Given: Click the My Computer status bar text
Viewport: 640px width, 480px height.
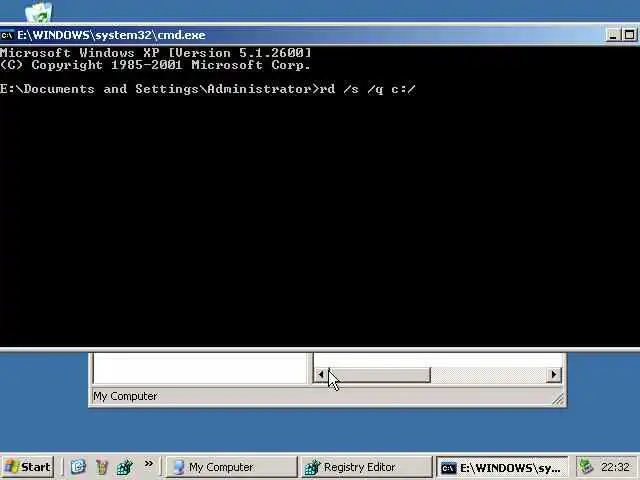Looking at the screenshot, I should [x=125, y=396].
